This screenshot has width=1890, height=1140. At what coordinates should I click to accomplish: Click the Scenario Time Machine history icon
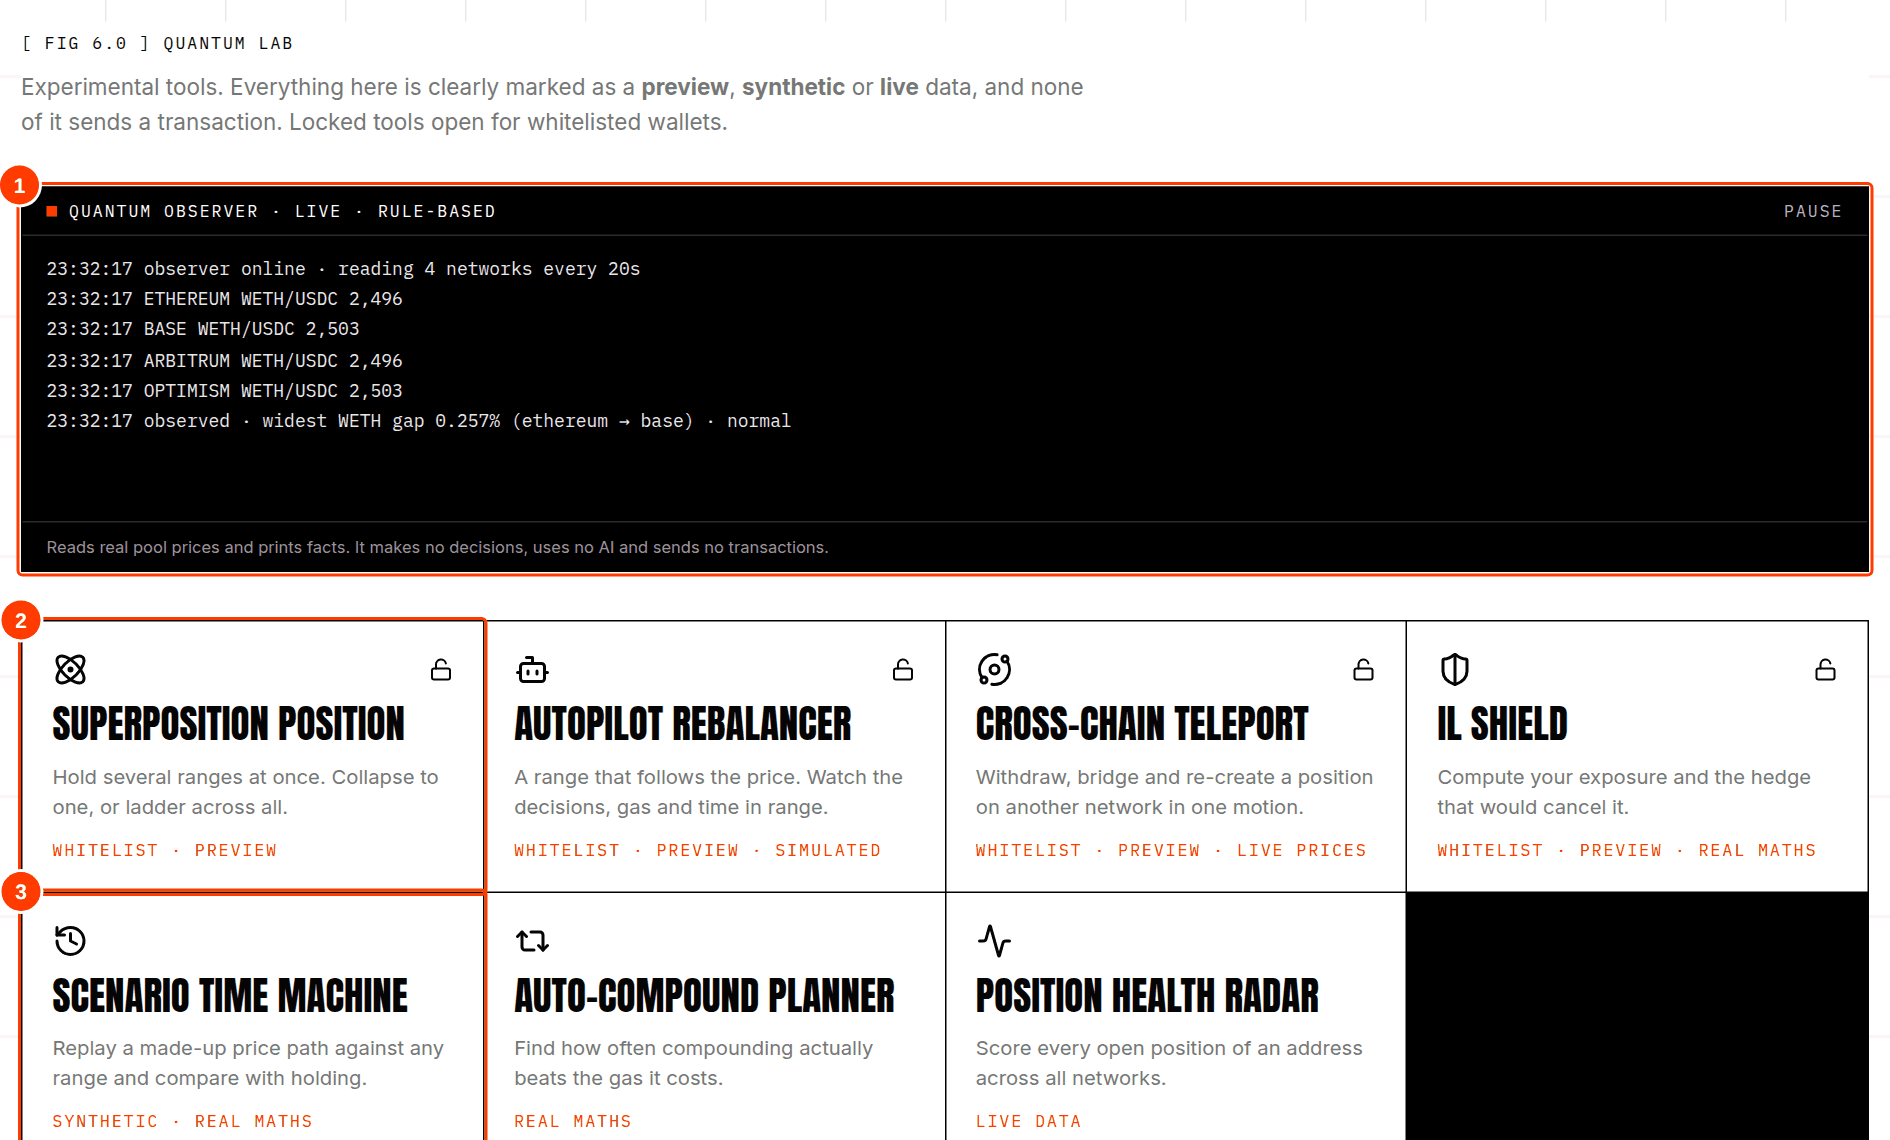click(70, 940)
